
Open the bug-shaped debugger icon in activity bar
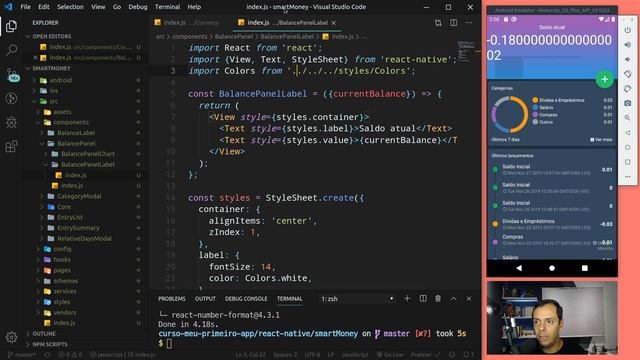11,122
